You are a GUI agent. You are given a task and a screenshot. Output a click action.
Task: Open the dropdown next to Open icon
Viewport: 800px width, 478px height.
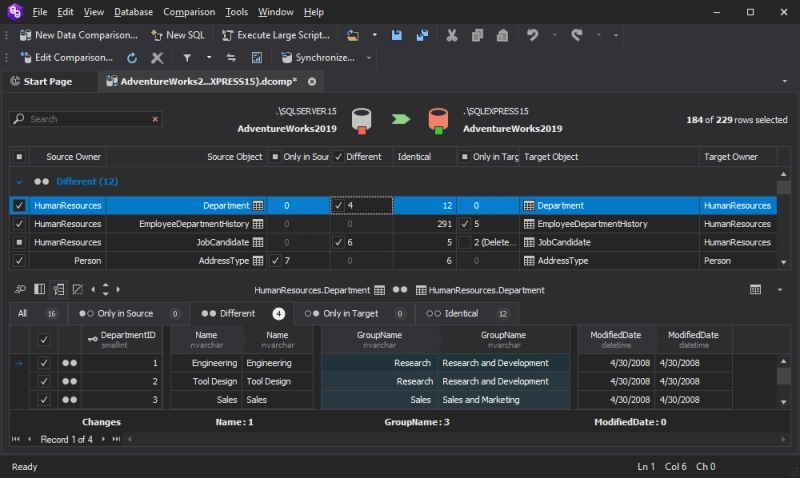[x=374, y=35]
